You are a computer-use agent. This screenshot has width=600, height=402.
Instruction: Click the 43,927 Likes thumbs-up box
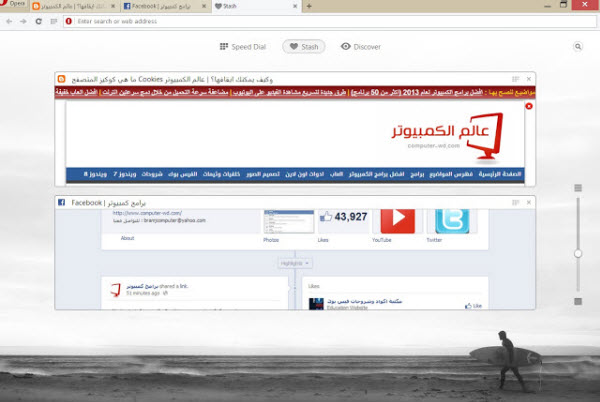[x=343, y=221]
